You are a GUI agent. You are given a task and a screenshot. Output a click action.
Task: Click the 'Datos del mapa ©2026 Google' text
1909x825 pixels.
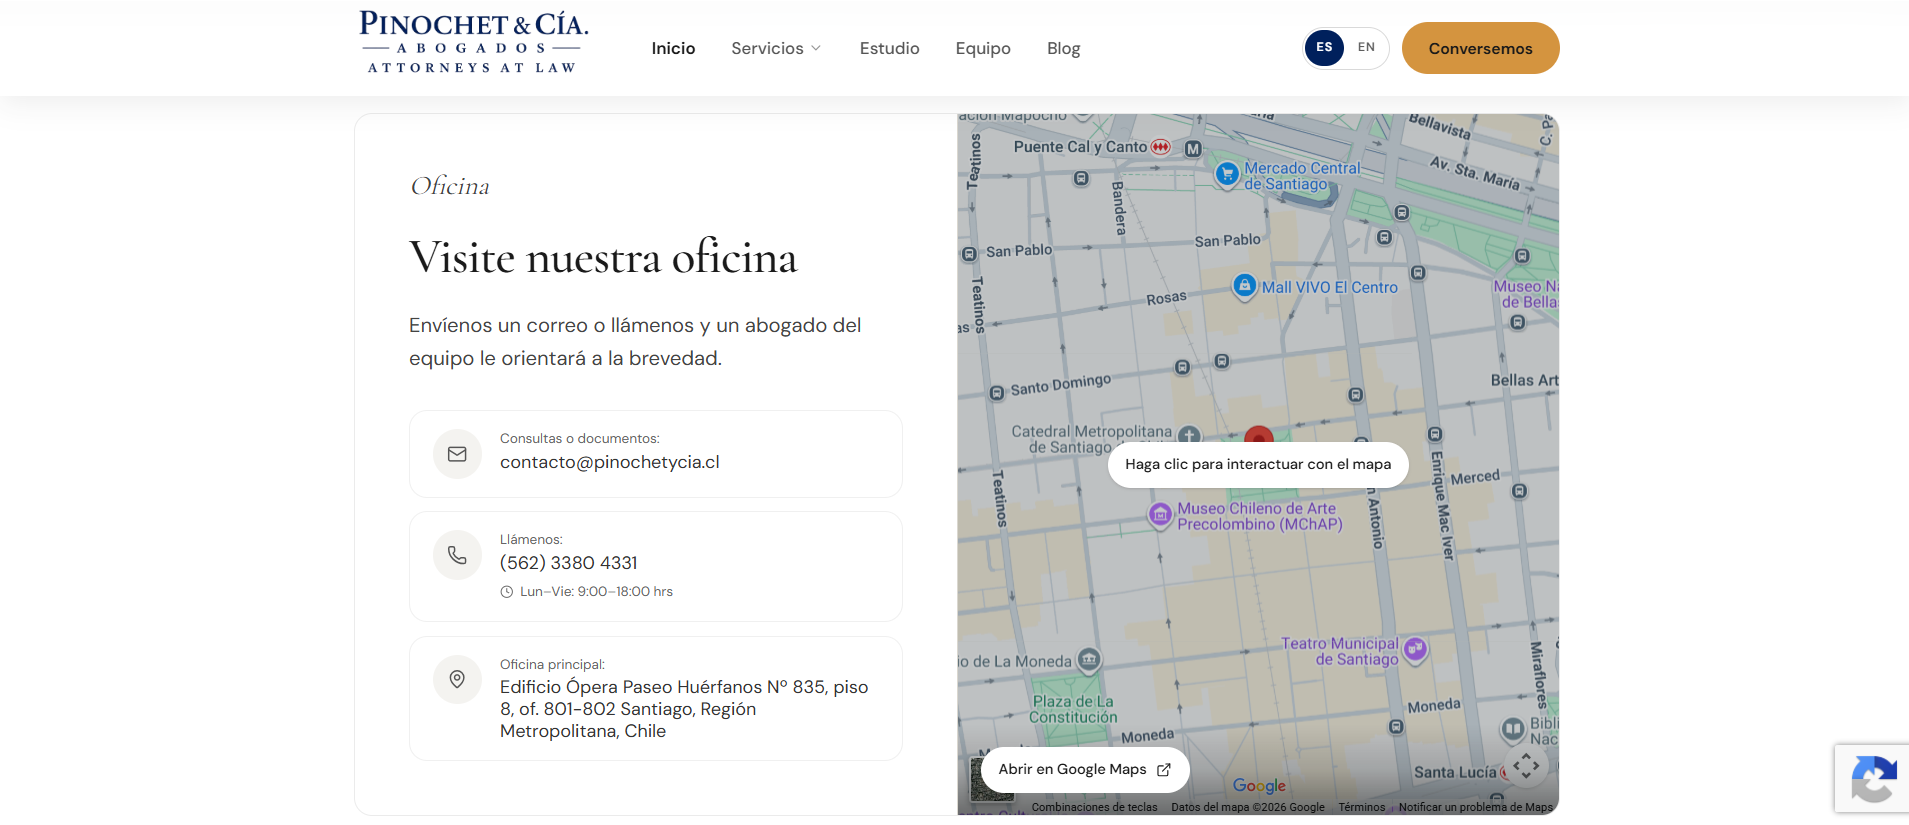click(x=1248, y=807)
